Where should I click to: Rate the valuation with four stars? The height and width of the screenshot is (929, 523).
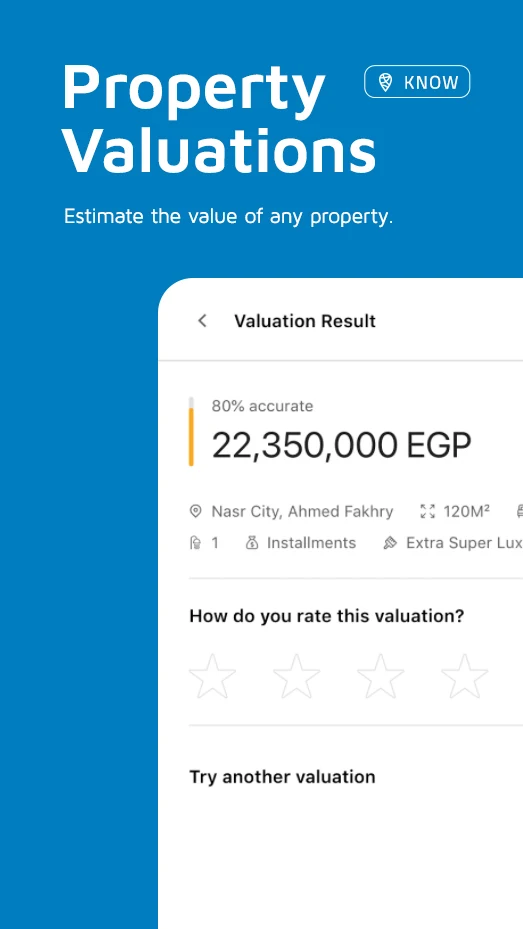(465, 676)
